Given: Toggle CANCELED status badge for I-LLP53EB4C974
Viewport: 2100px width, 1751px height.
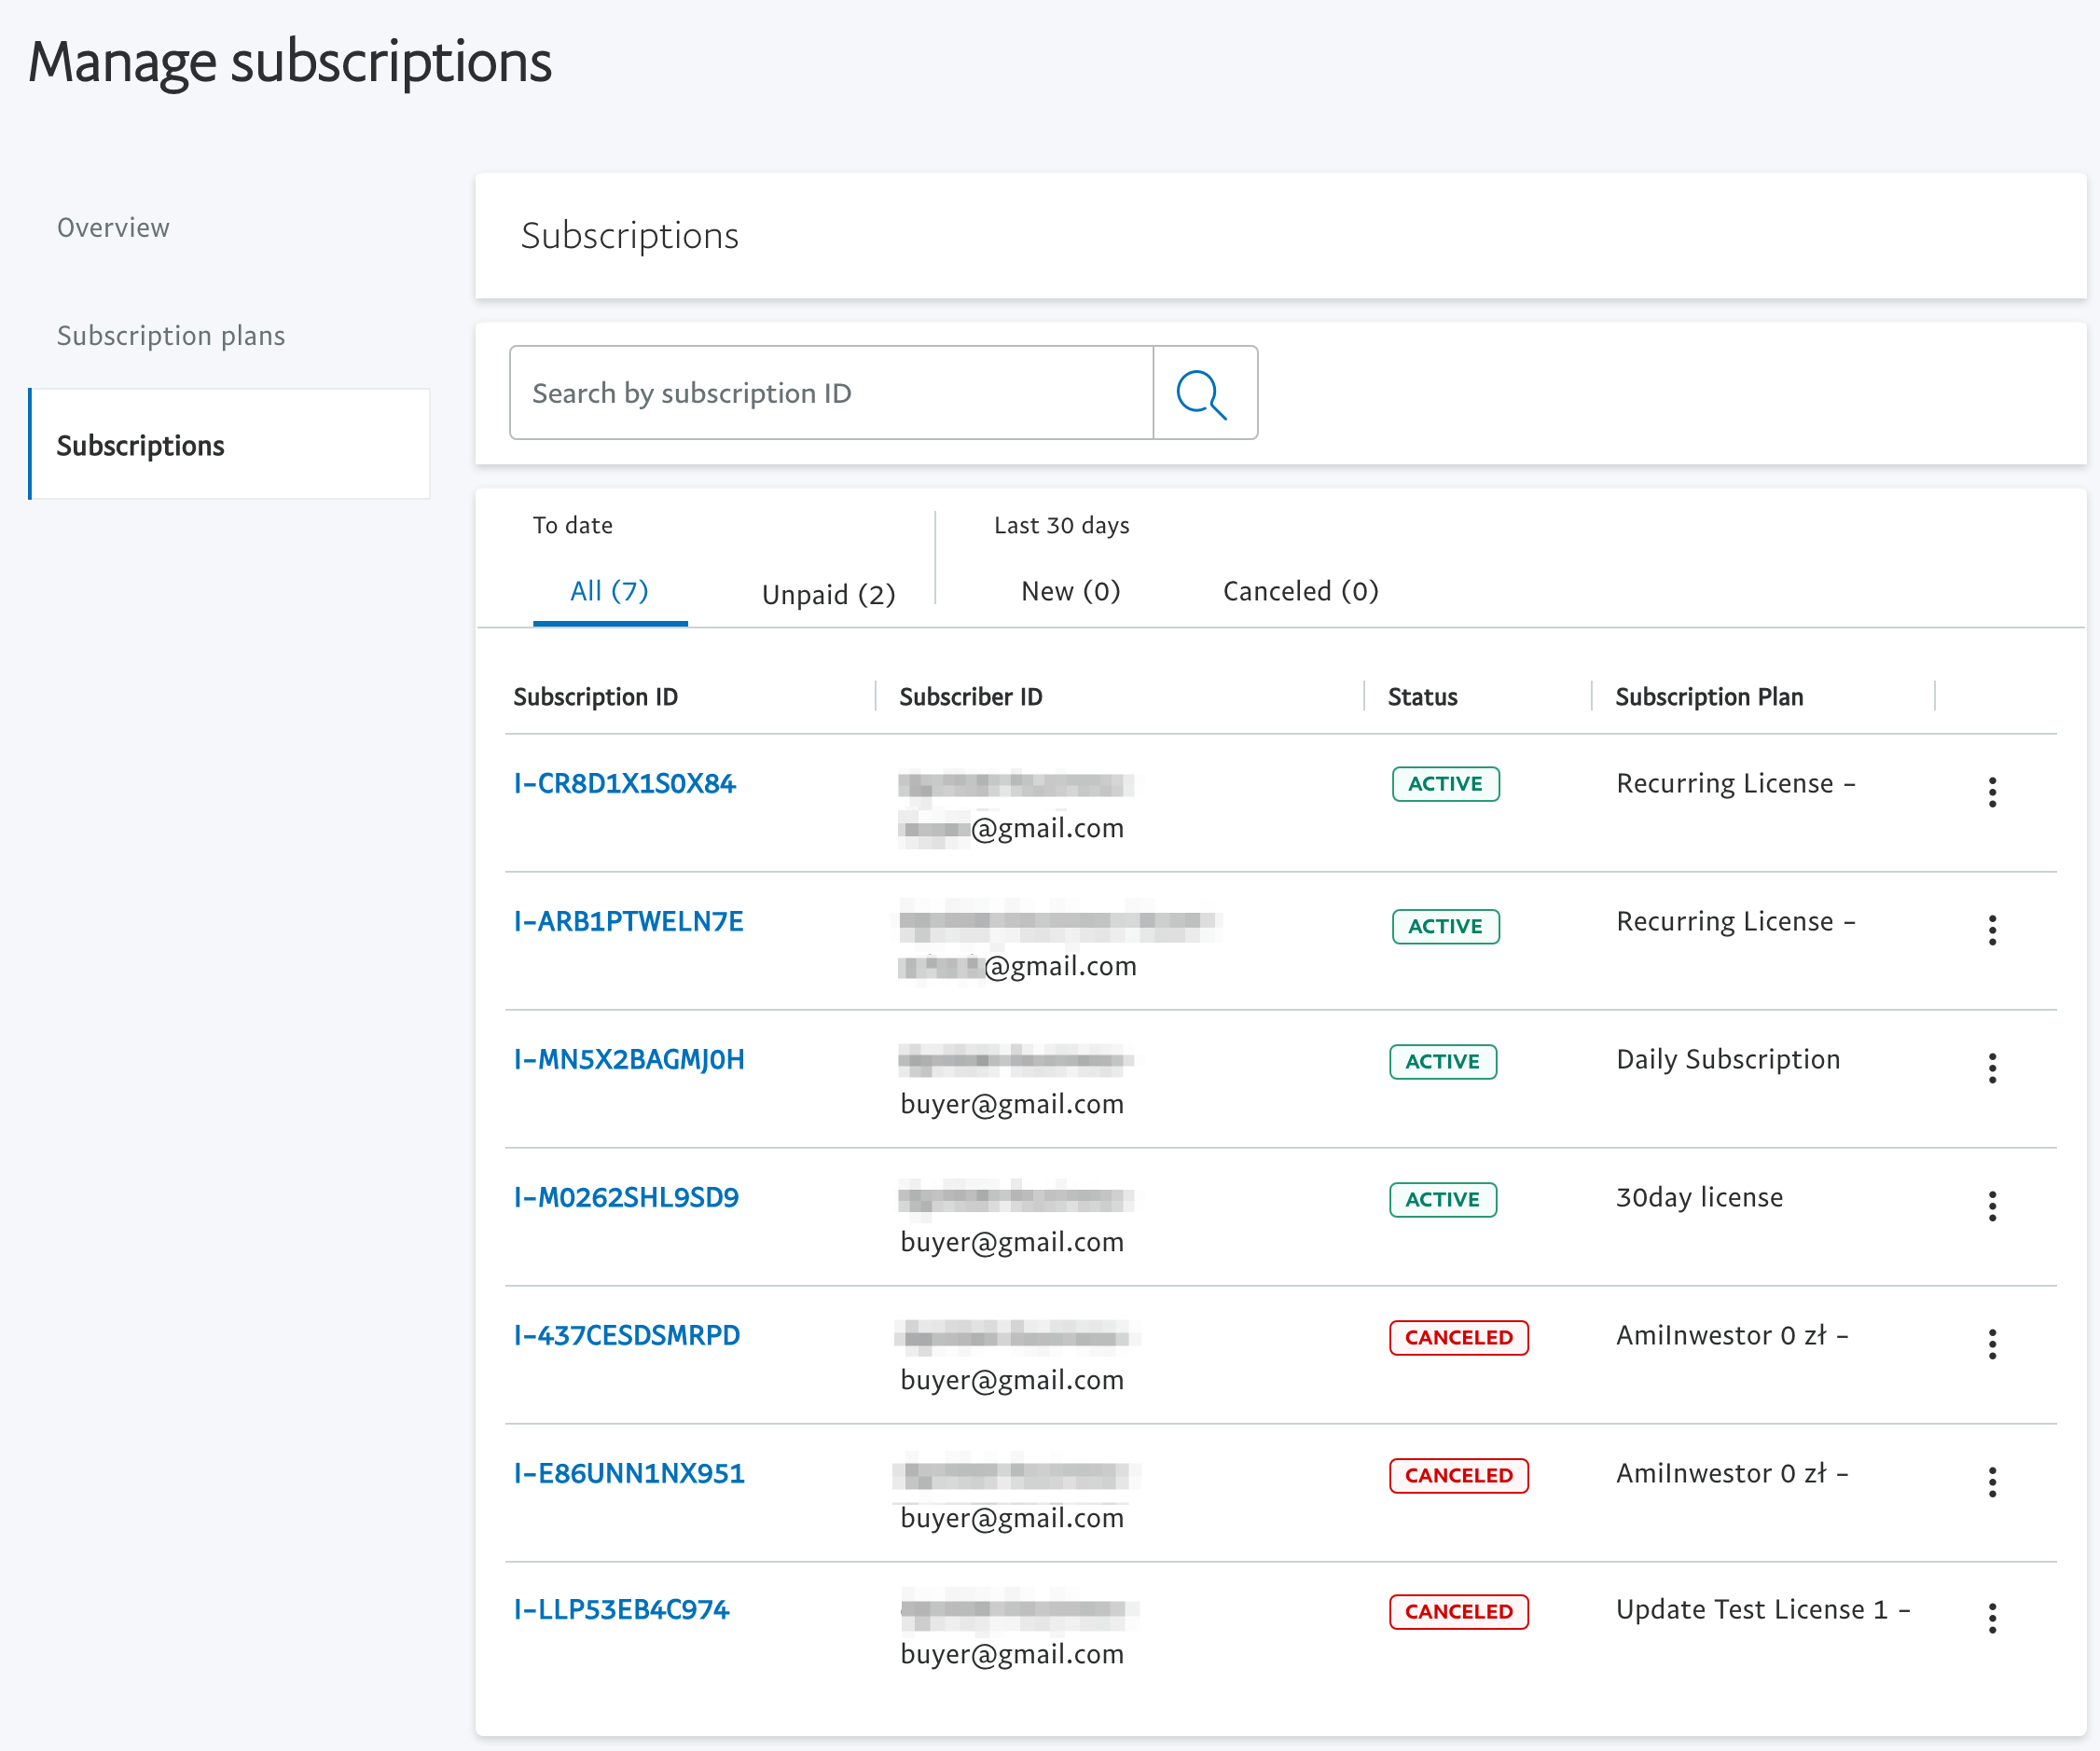Looking at the screenshot, I should (1458, 1611).
